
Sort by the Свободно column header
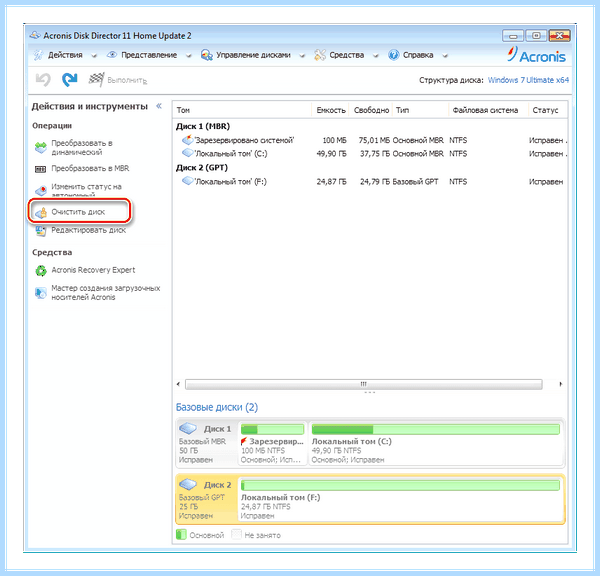(371, 110)
